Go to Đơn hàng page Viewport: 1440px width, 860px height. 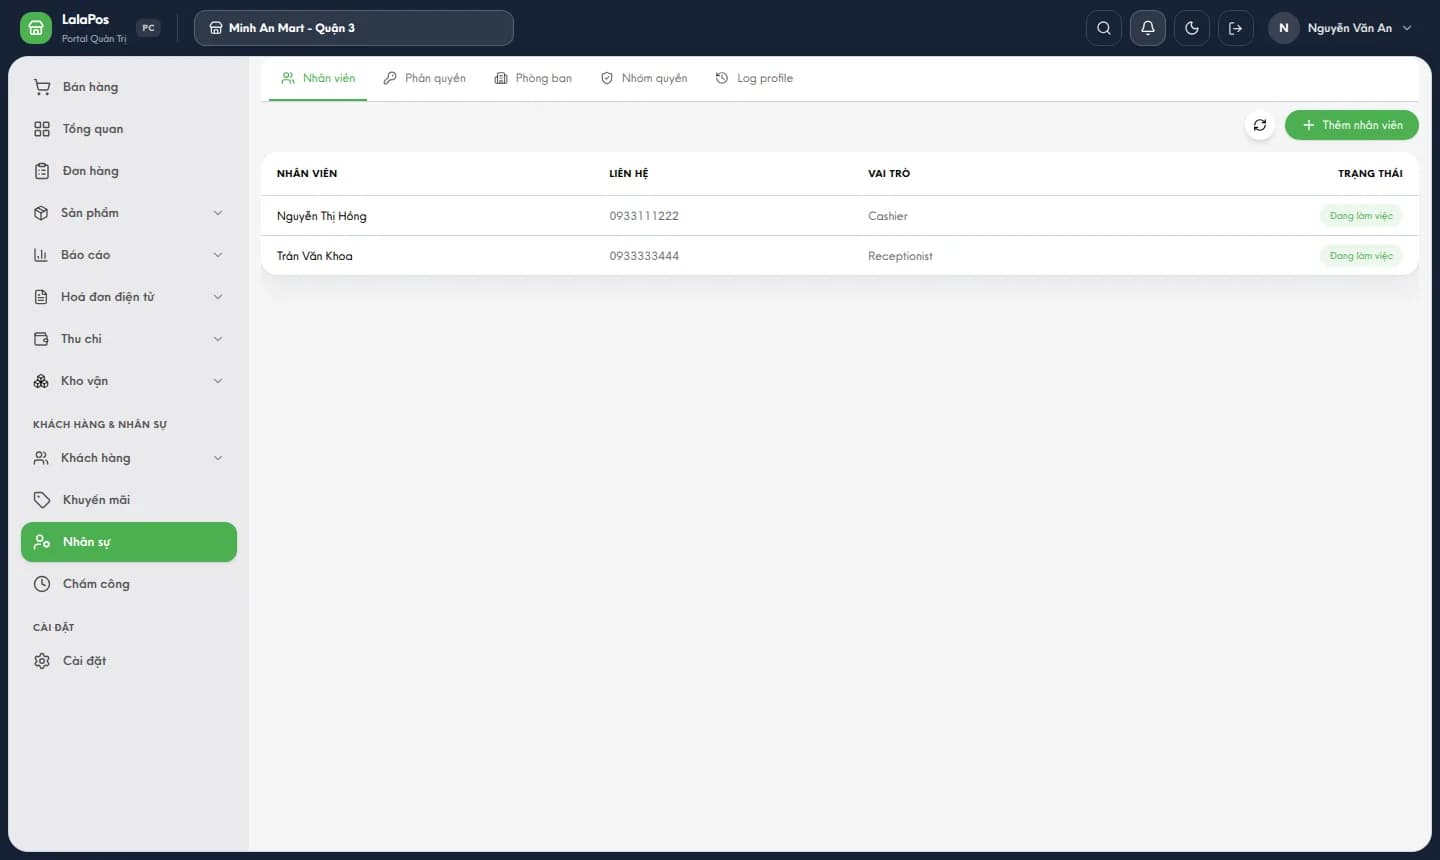click(x=129, y=171)
